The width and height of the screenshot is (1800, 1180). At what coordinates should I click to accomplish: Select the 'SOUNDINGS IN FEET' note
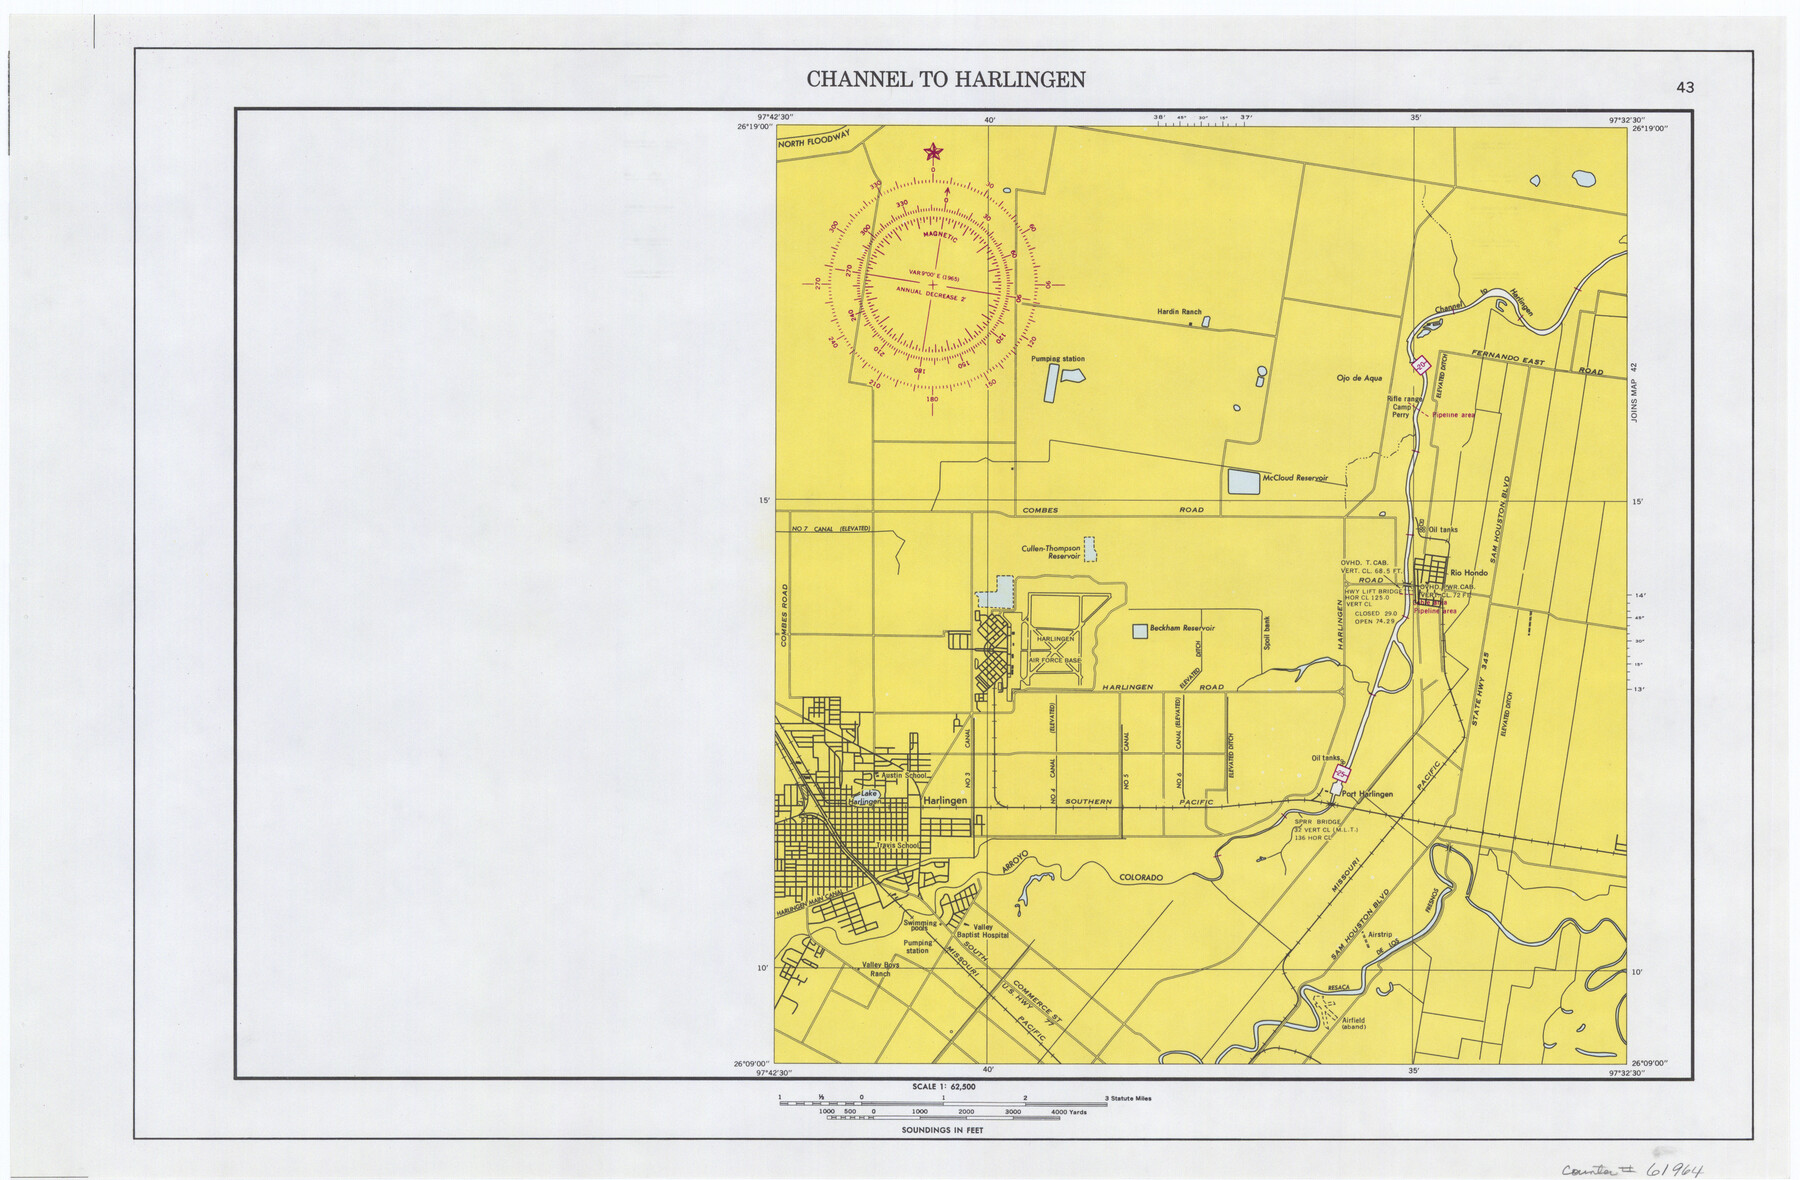[x=942, y=1130]
